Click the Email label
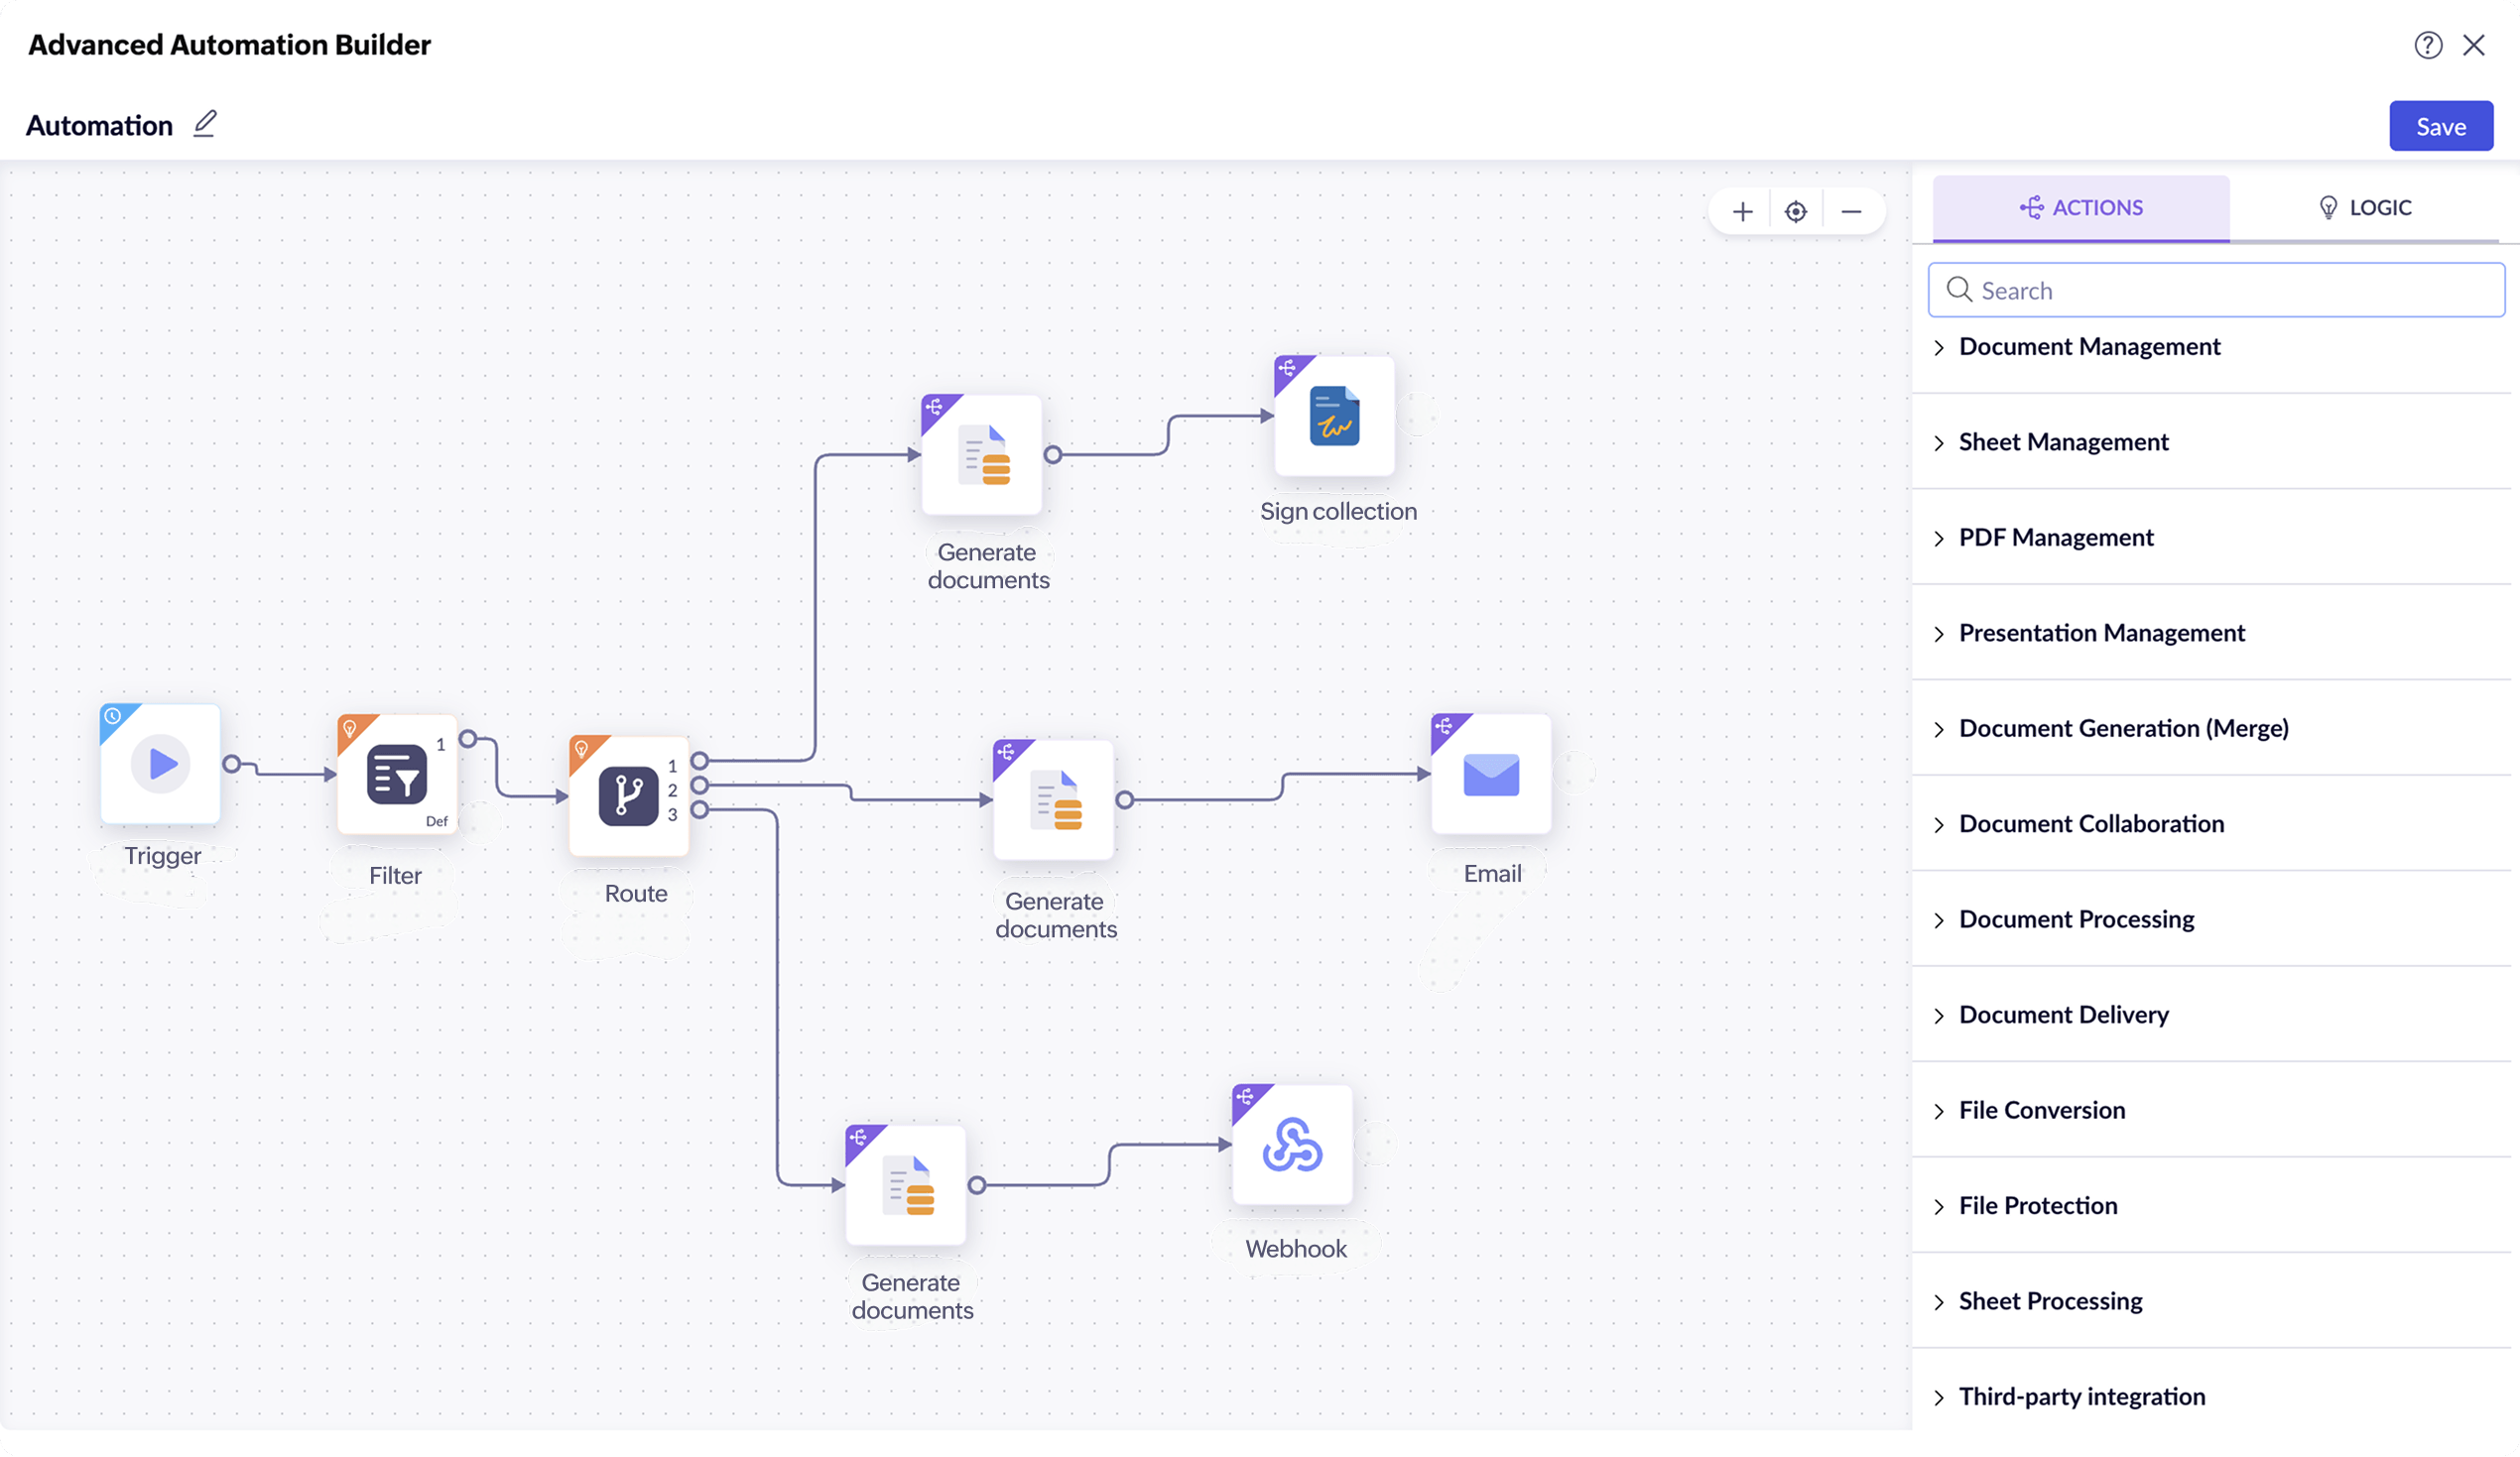 [1492, 874]
